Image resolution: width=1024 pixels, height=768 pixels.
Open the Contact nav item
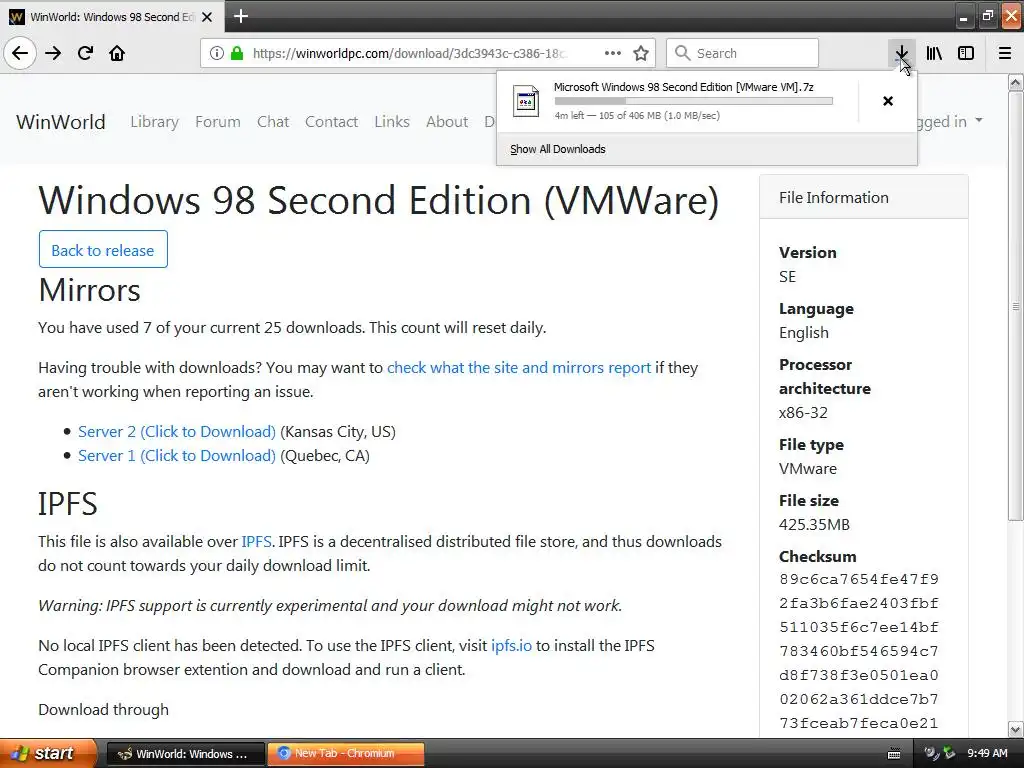pos(331,121)
